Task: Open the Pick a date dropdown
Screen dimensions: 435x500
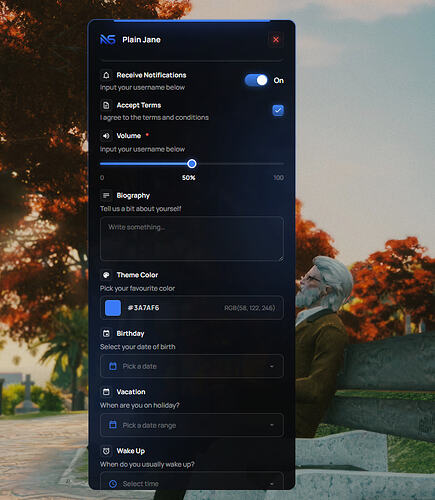Action: (x=192, y=366)
